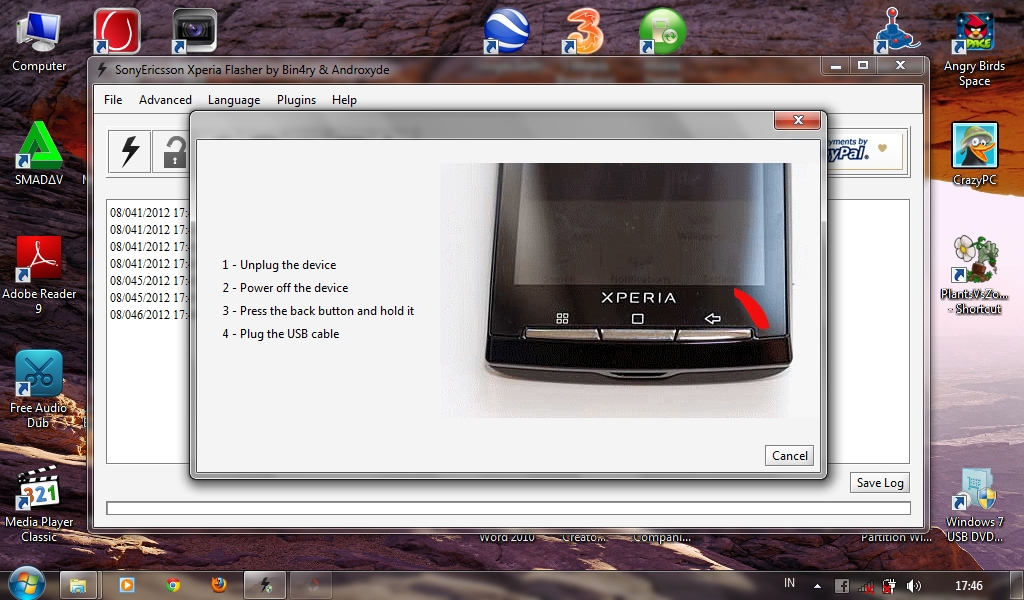
Task: Open the Help menu
Action: (344, 100)
